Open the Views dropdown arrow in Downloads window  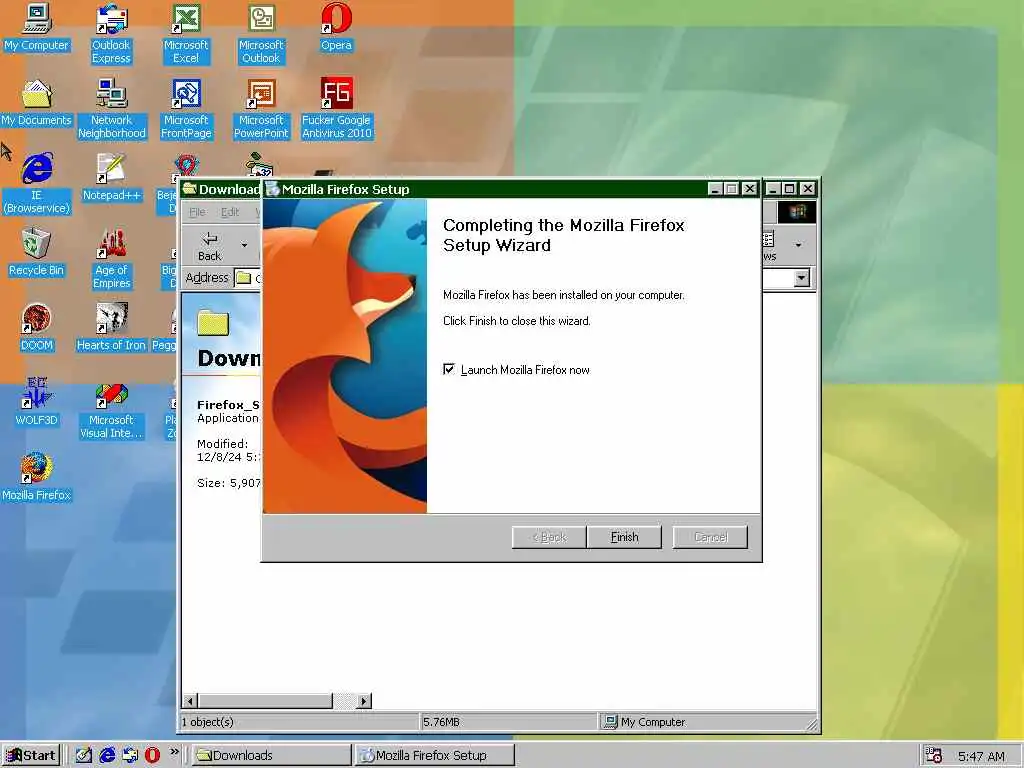click(798, 245)
